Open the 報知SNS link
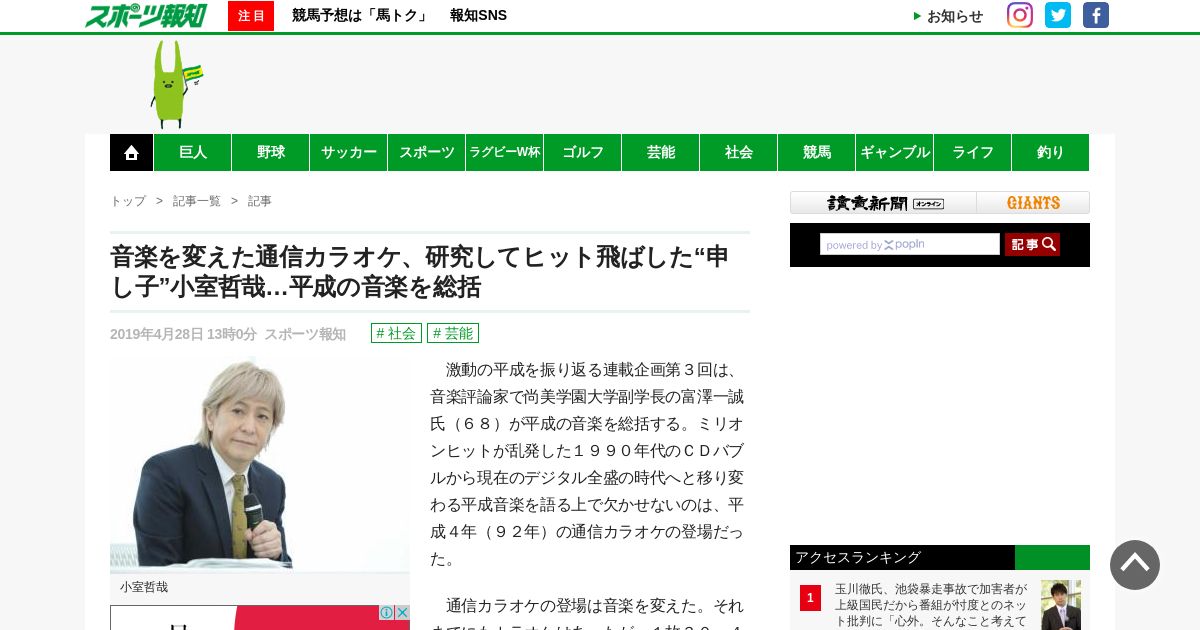 coord(478,16)
